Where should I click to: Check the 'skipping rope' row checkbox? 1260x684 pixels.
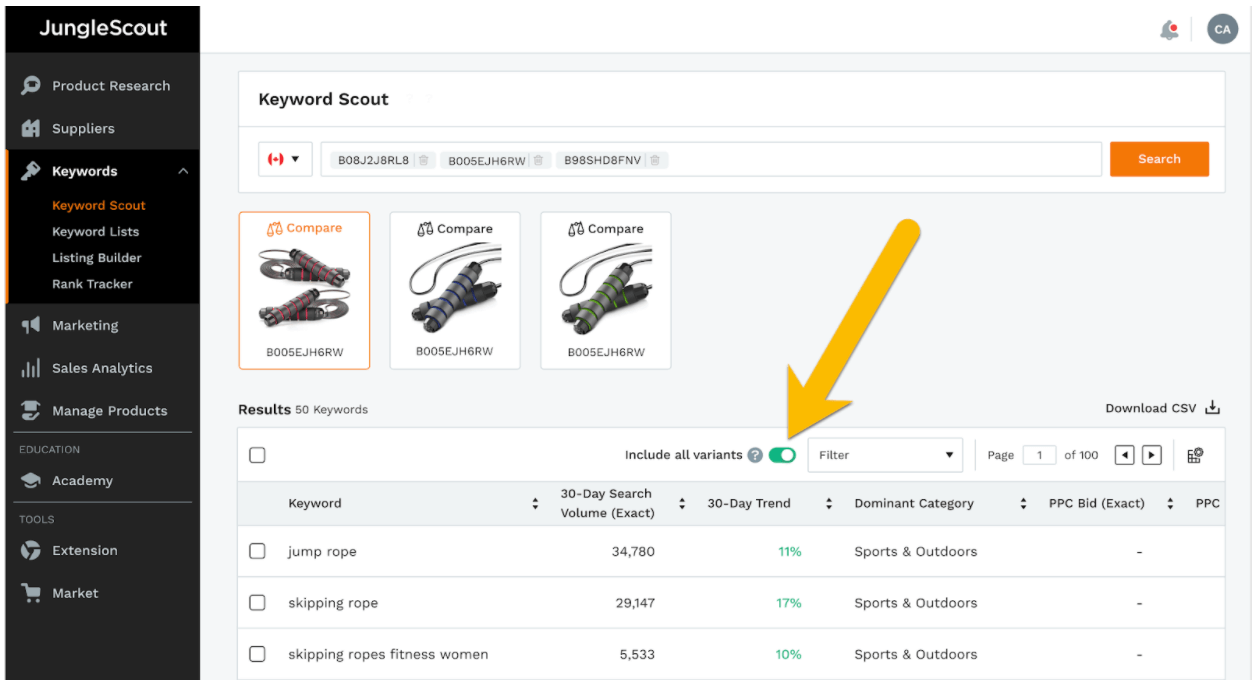click(x=257, y=603)
